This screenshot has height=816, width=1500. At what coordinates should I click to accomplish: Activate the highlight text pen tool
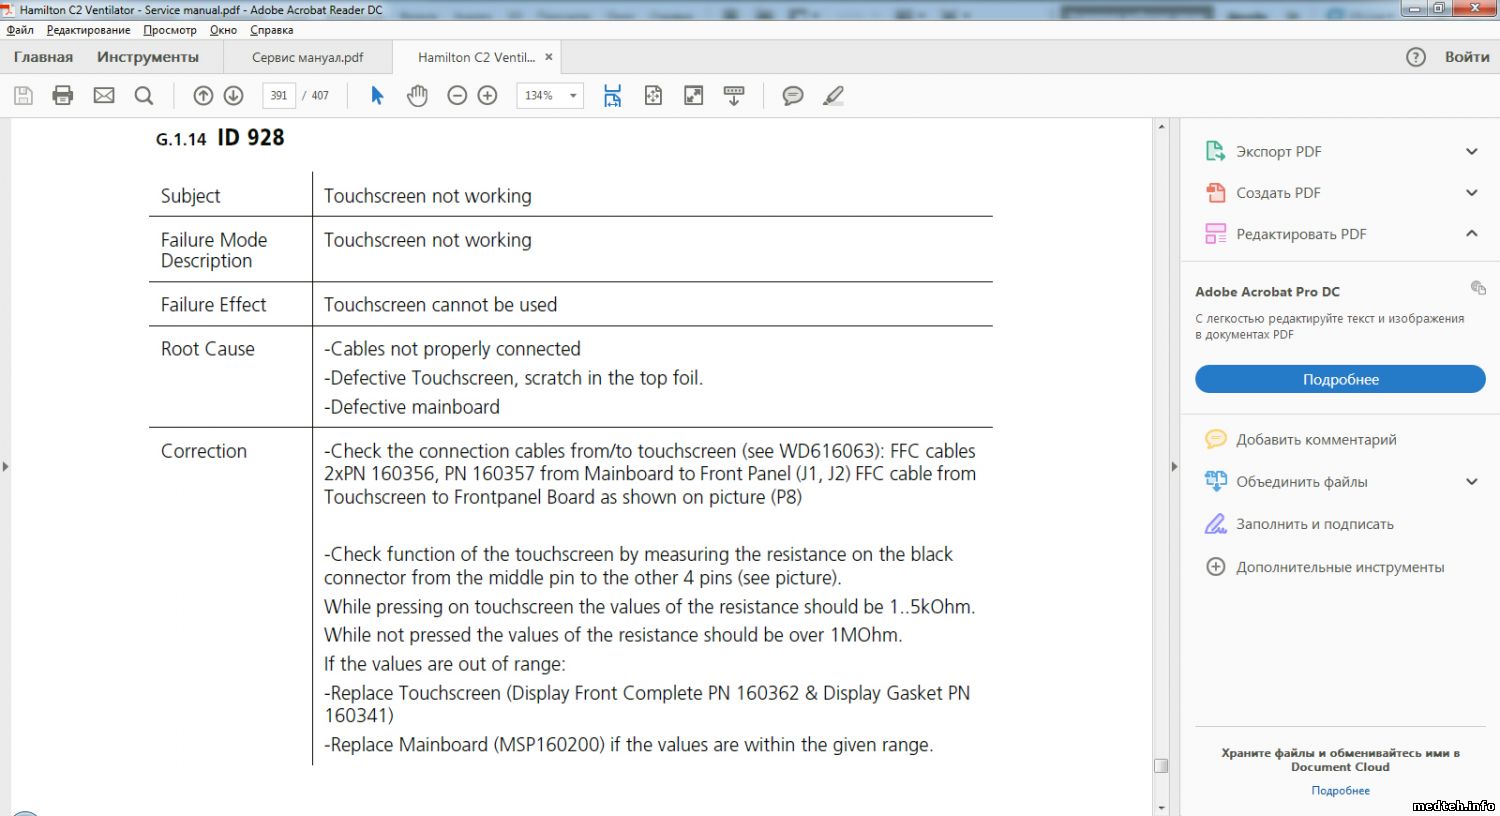(833, 95)
